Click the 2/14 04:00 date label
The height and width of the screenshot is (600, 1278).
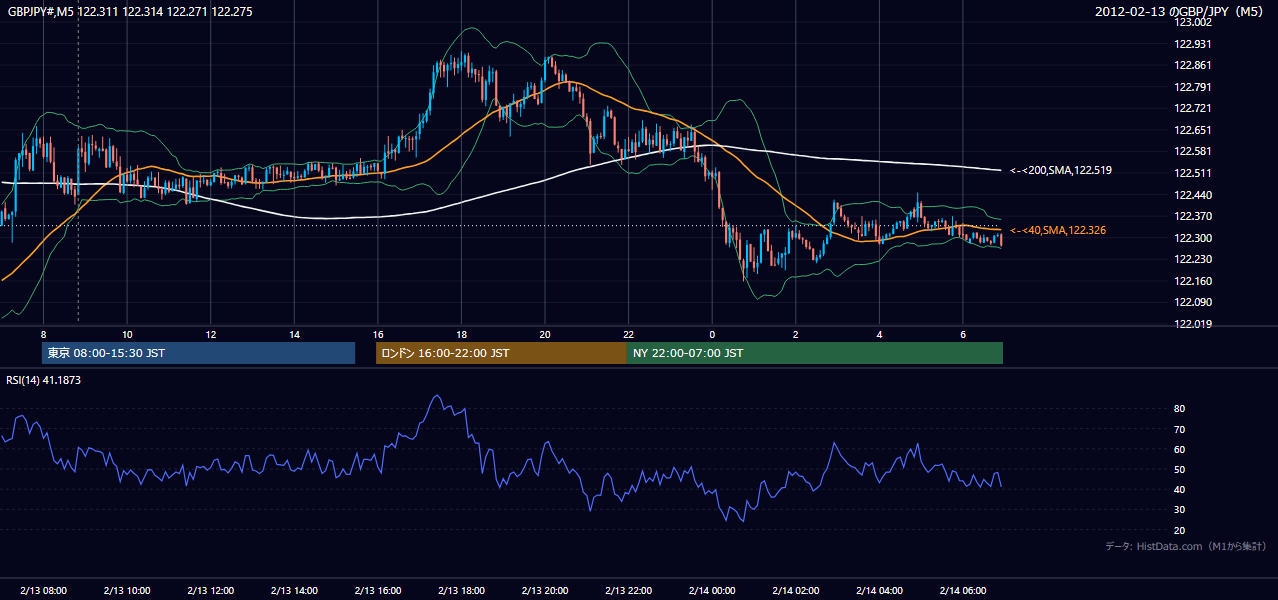click(879, 590)
